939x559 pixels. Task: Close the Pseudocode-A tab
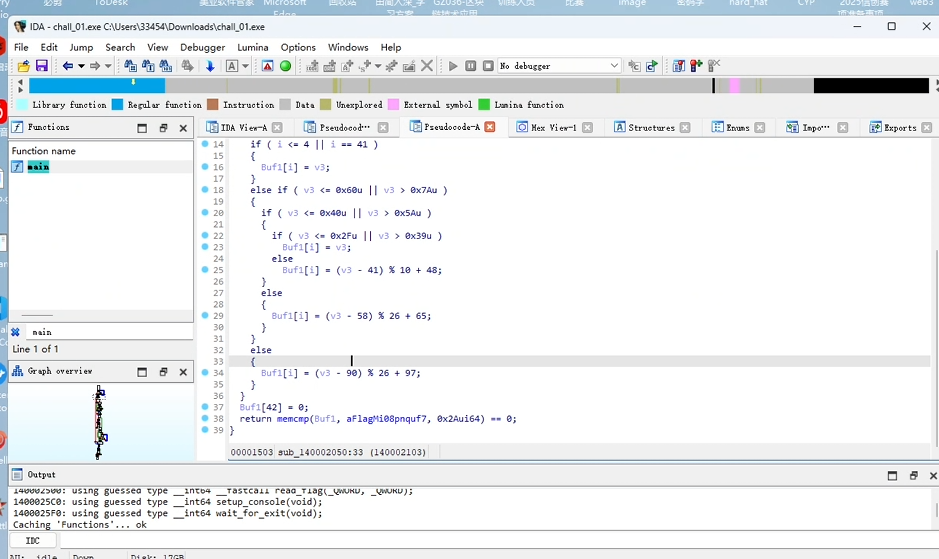(490, 127)
